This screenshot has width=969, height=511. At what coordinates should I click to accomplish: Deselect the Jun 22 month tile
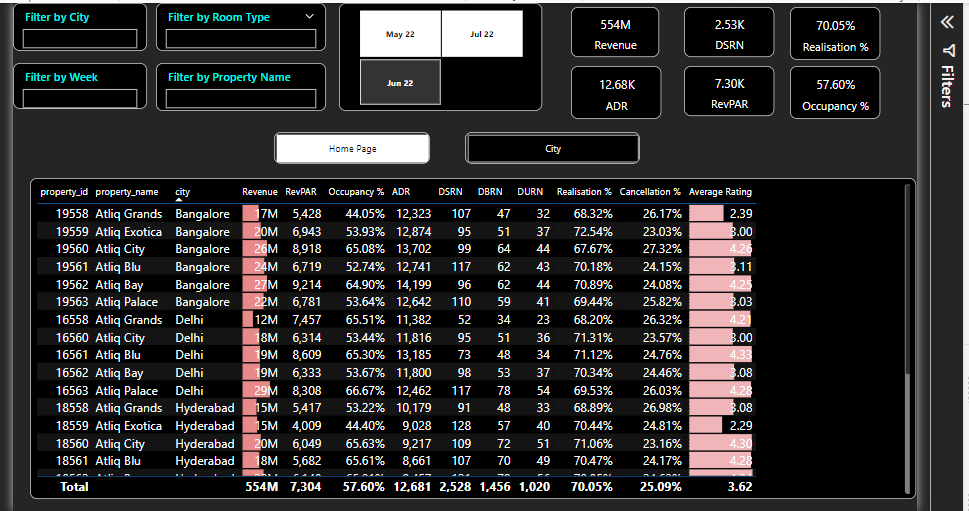(400, 83)
